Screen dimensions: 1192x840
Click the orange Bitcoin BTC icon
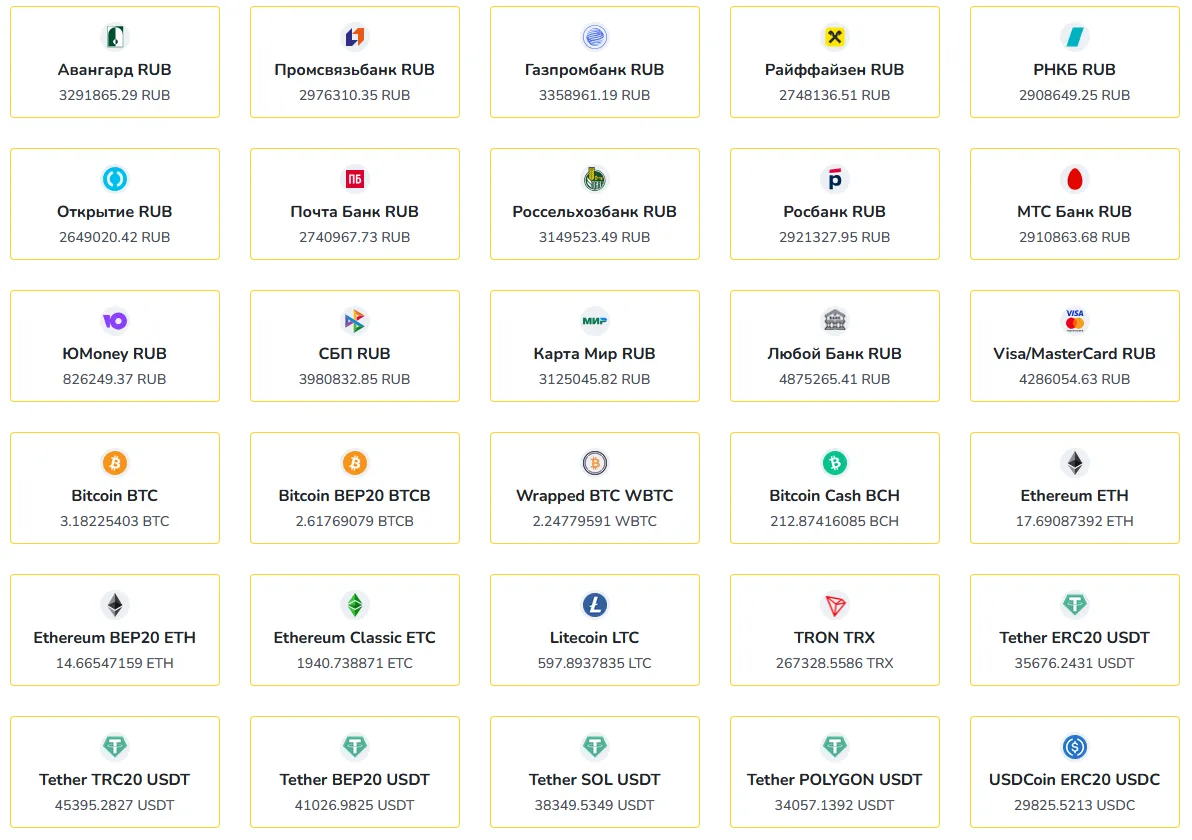click(115, 463)
